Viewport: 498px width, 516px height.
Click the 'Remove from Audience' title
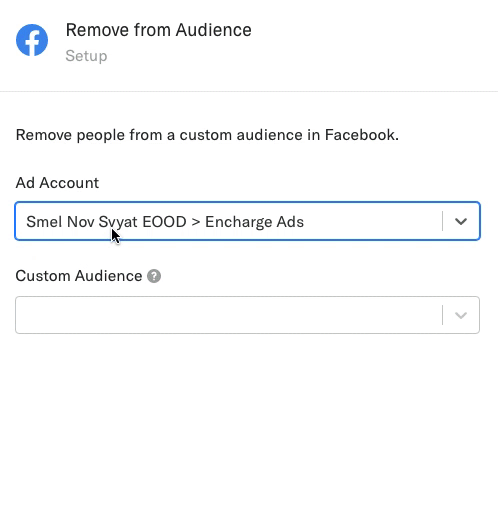159,30
